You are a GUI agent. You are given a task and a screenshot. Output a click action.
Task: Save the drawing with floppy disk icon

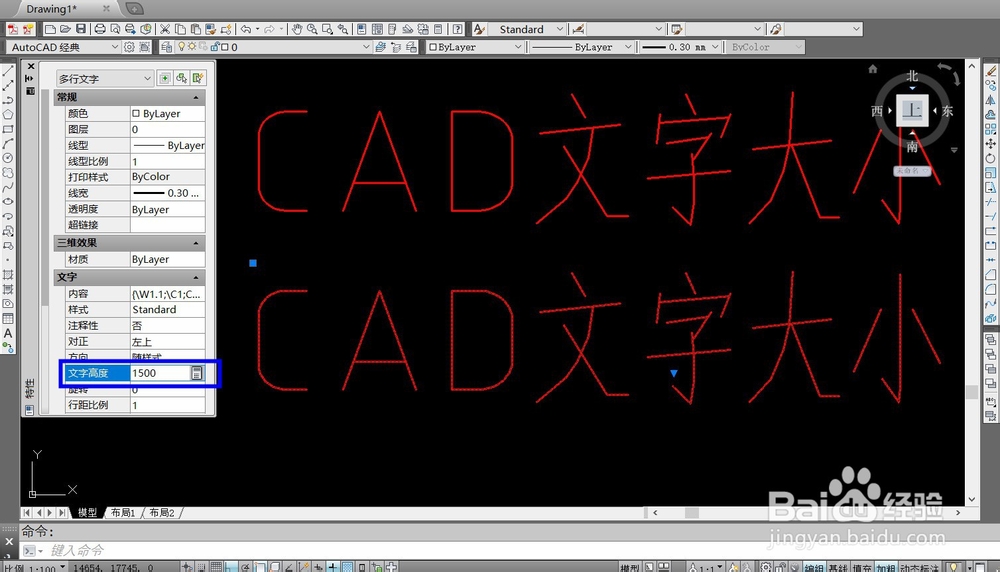coord(81,29)
